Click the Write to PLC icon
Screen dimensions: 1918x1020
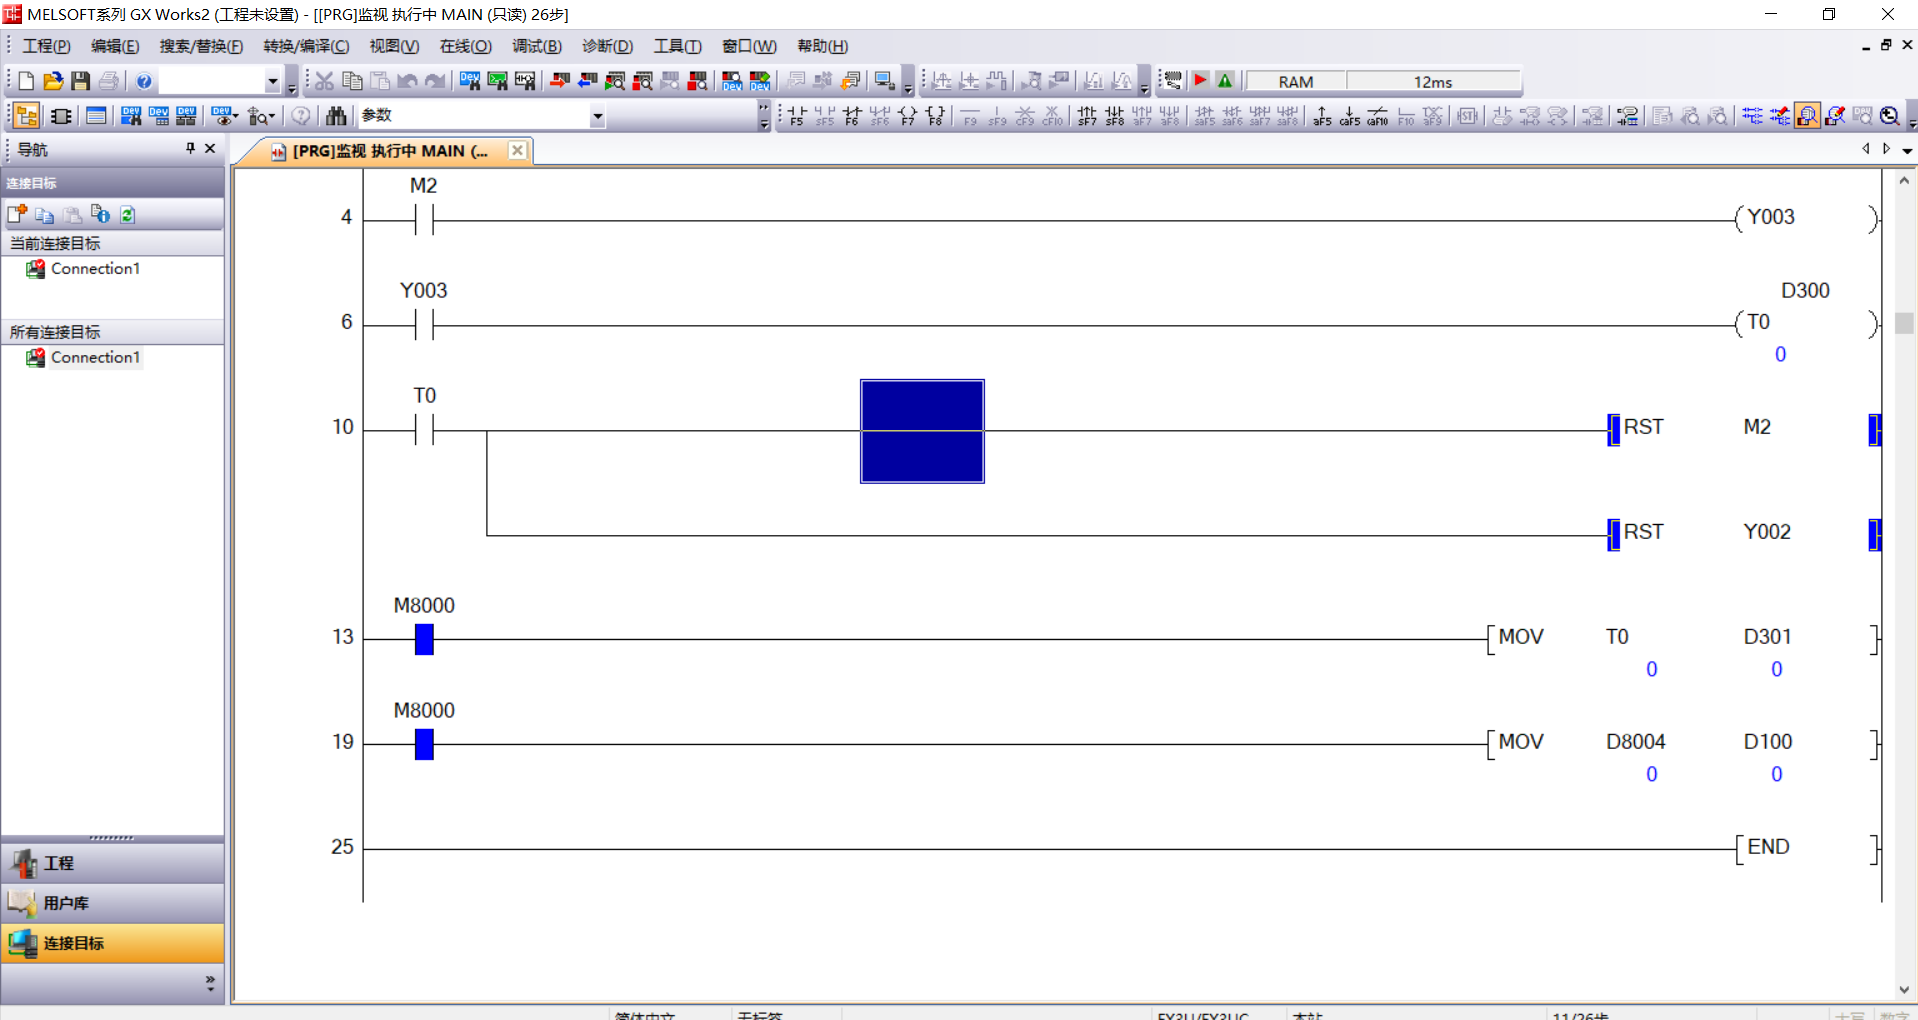(x=559, y=81)
